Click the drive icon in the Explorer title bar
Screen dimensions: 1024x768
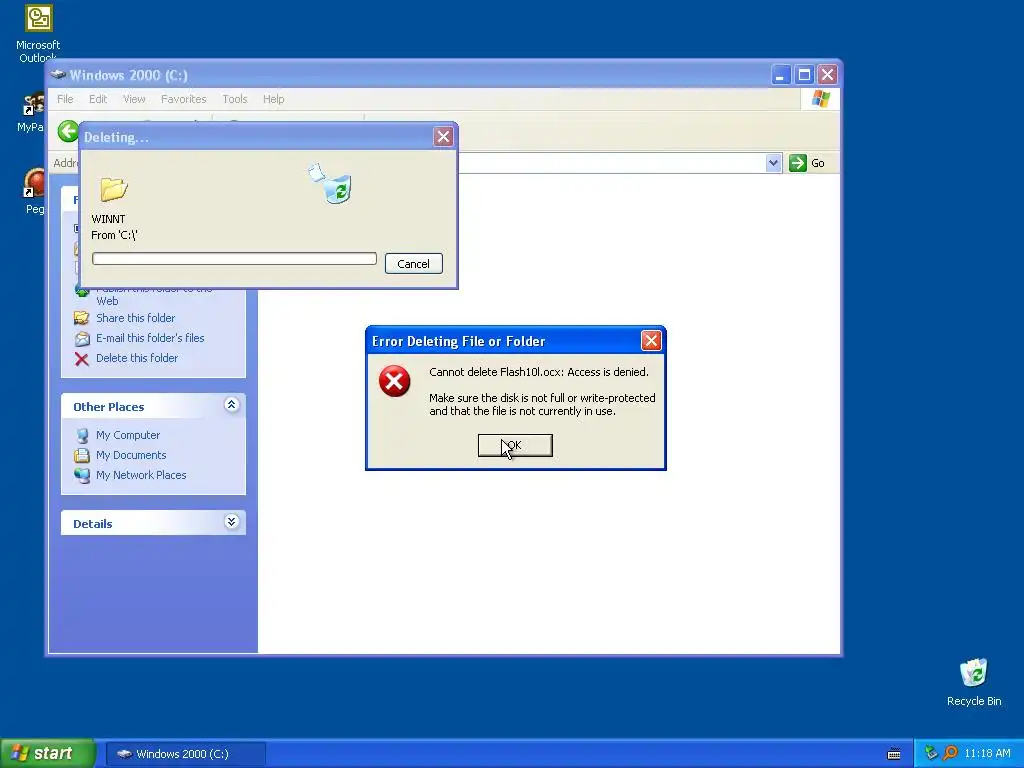point(58,74)
